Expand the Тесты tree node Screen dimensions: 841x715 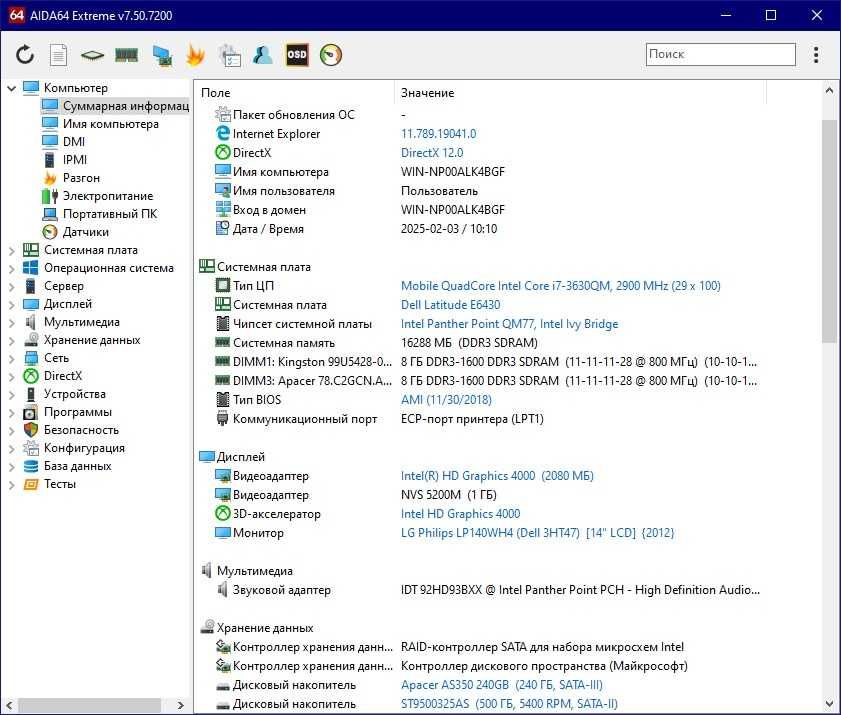pos(11,484)
